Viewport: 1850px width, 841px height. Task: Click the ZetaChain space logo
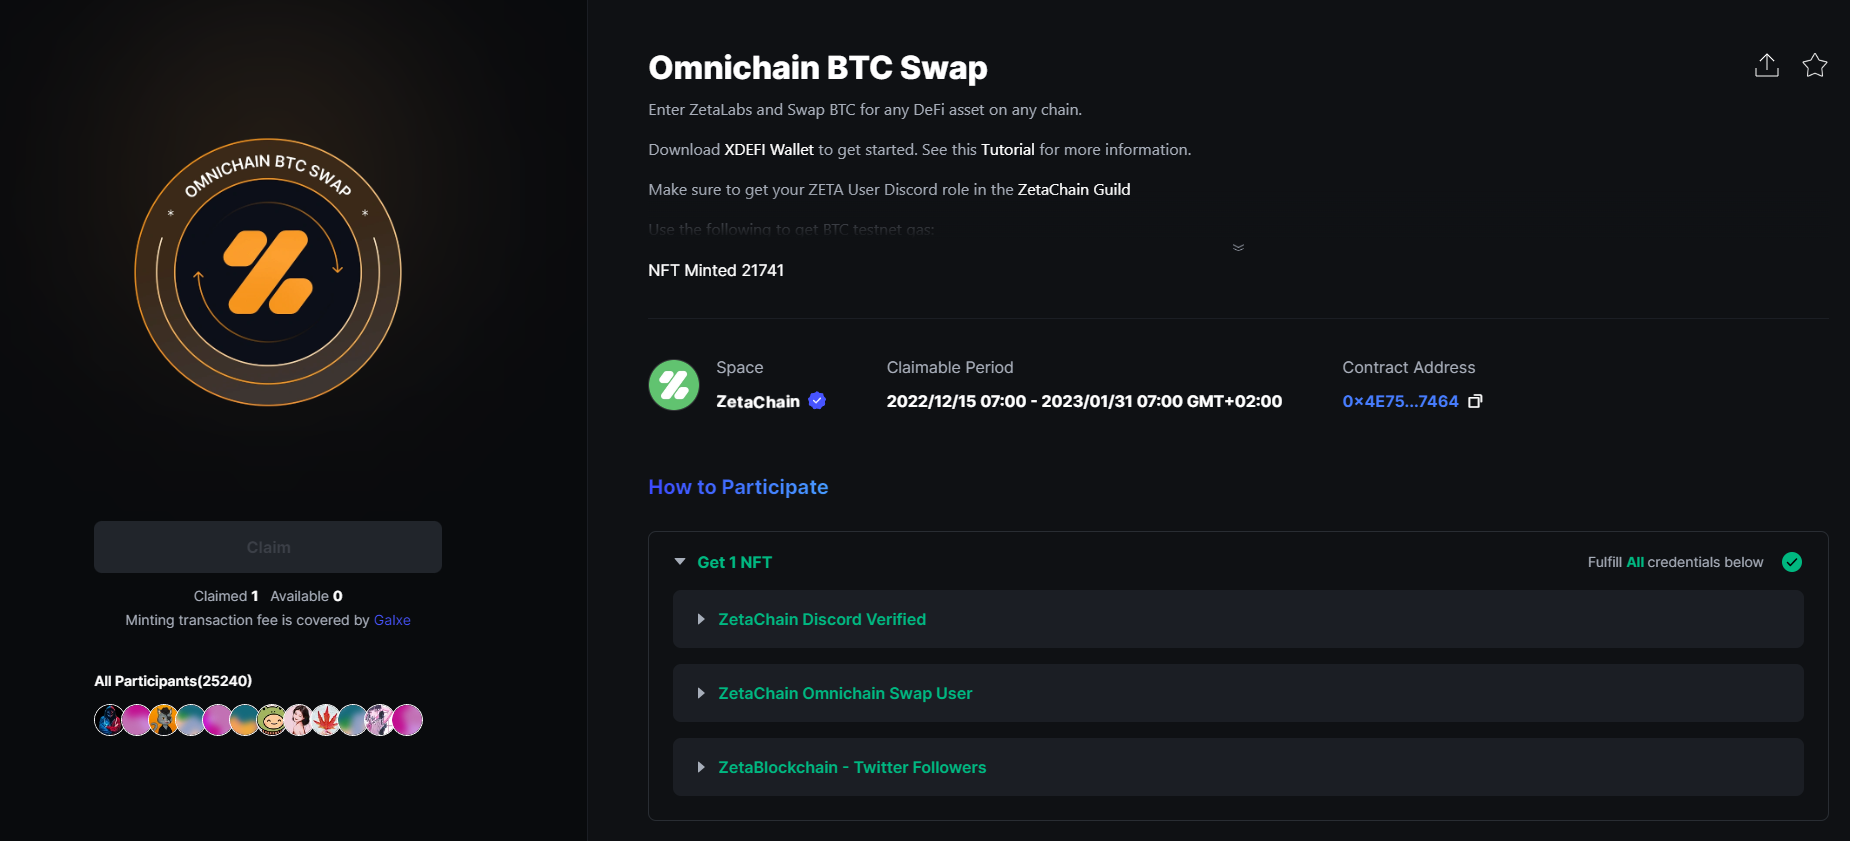(x=674, y=385)
